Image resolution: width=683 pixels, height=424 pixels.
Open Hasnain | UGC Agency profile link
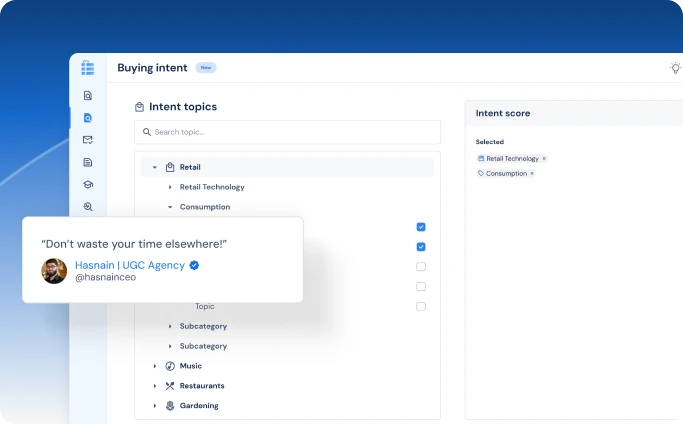tap(130, 265)
